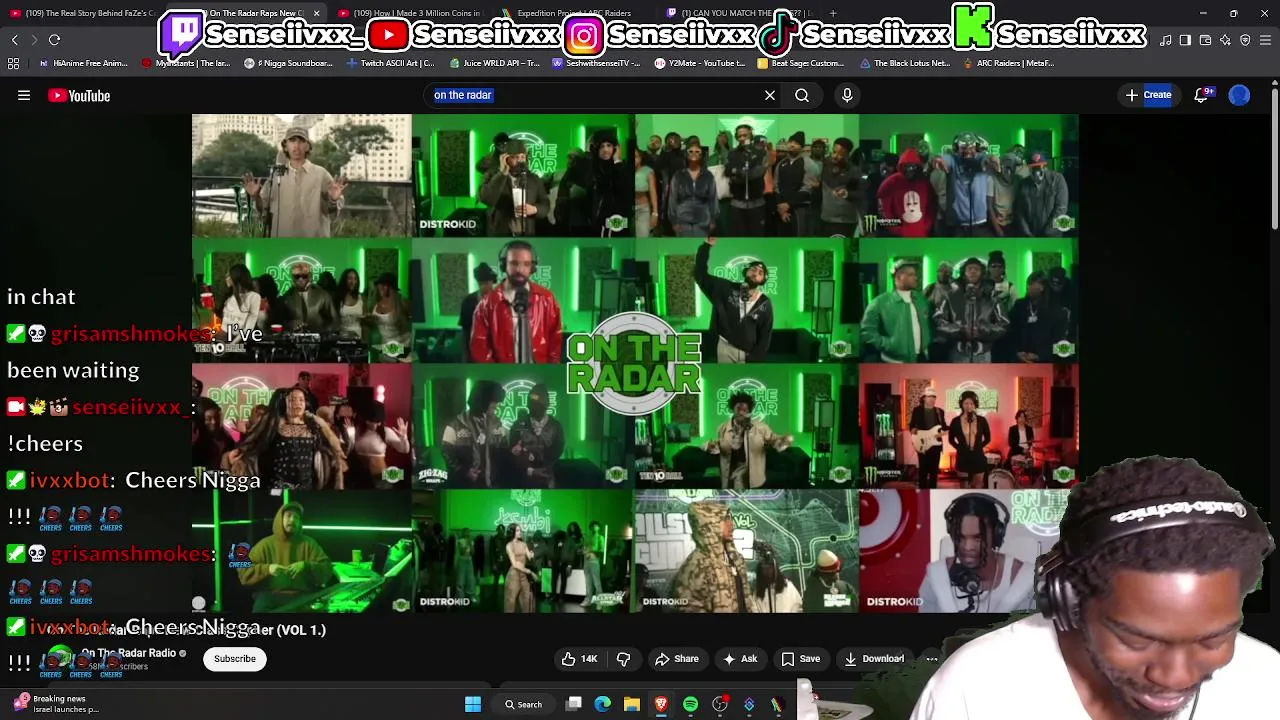This screenshot has height=720, width=1280.
Task: Go to the YouTube home logo
Action: coord(79,96)
